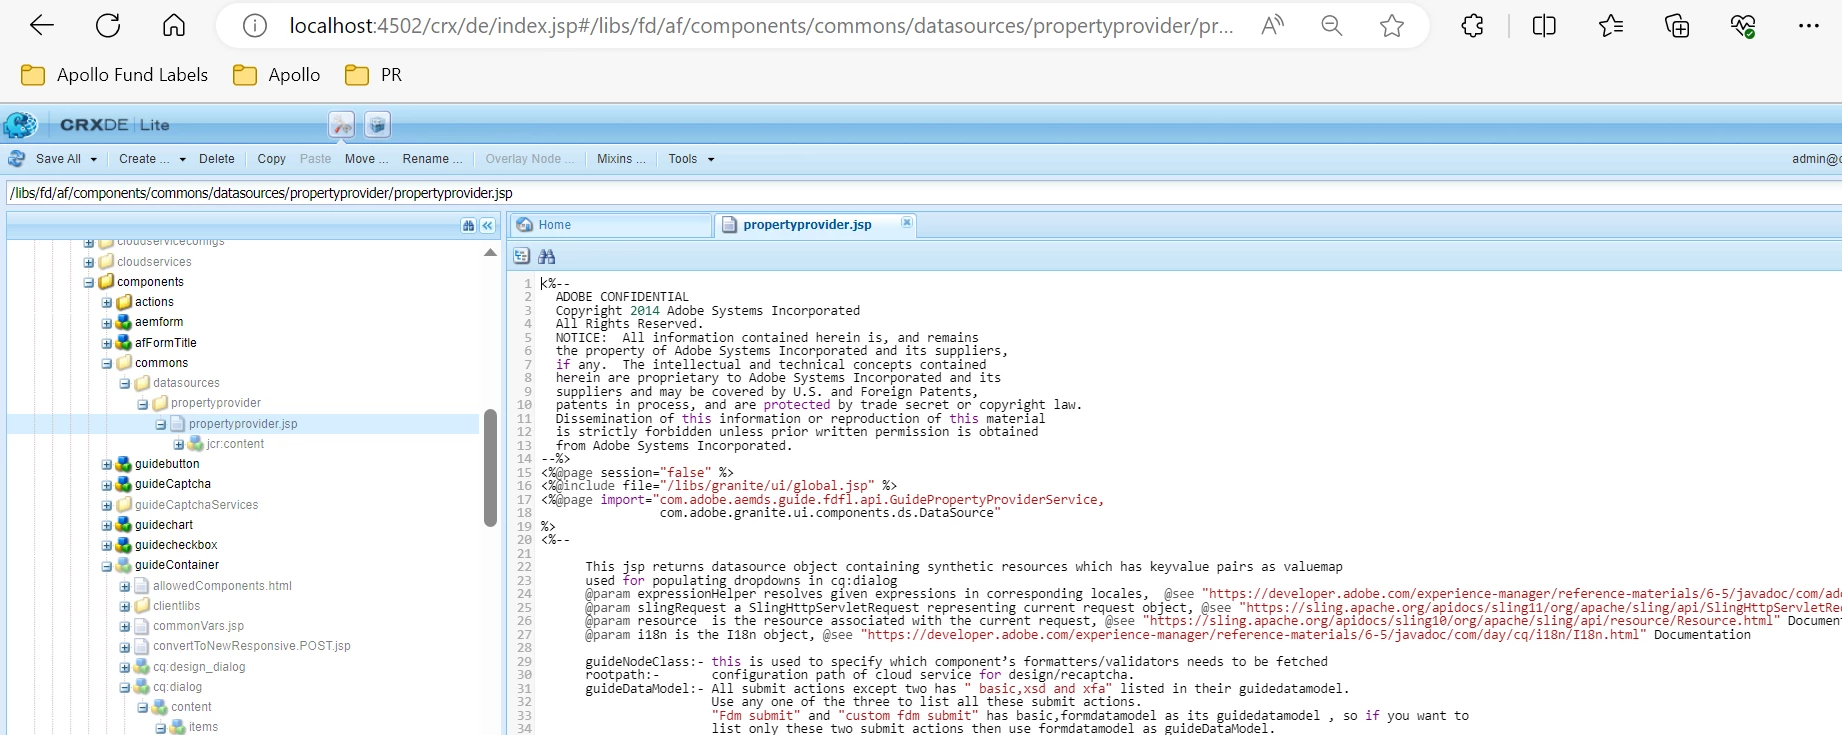Image resolution: width=1842 pixels, height=735 pixels.
Task: Click the afFormTitle component icon
Action: [124, 343]
